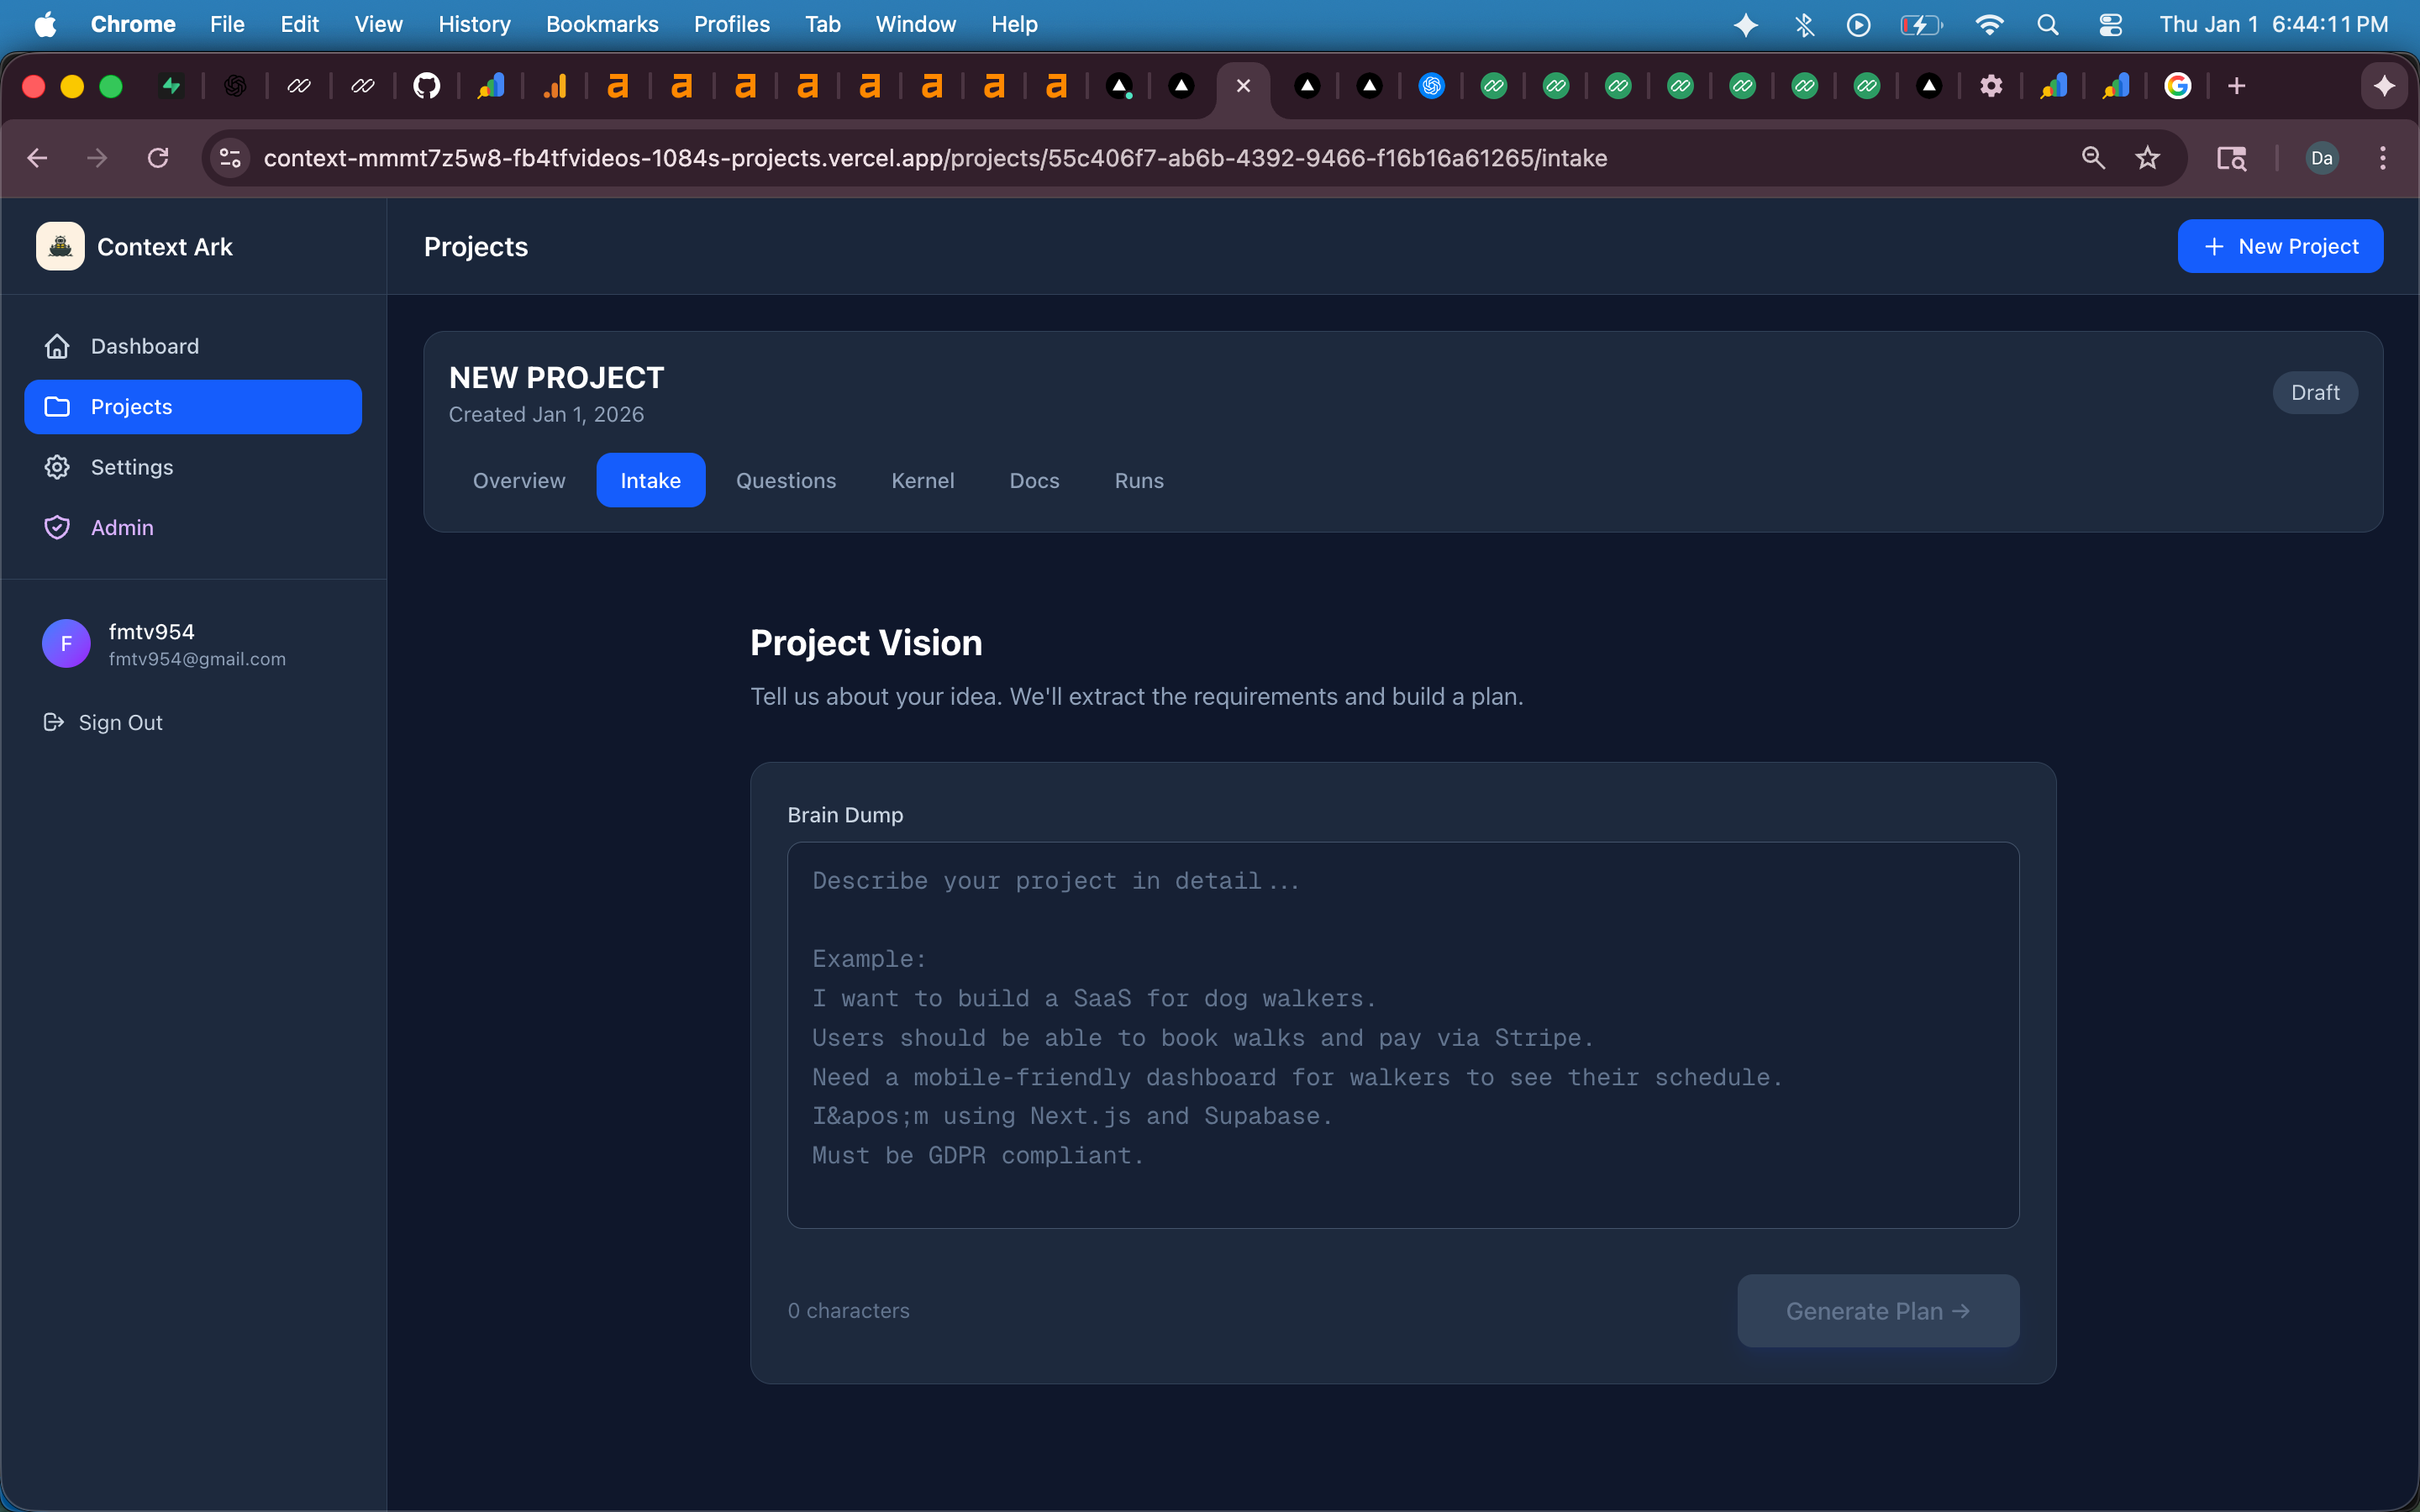Switch to the Questions tab

(x=786, y=480)
